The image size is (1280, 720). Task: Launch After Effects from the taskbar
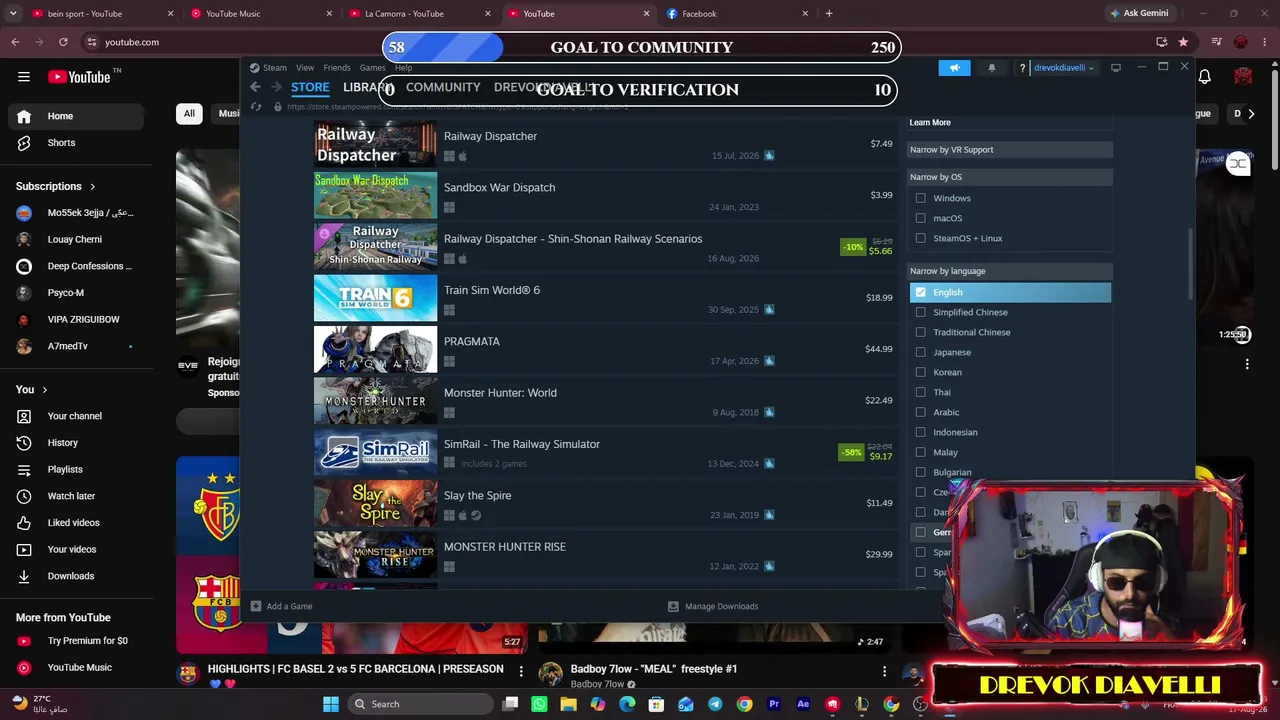pyautogui.click(x=803, y=704)
